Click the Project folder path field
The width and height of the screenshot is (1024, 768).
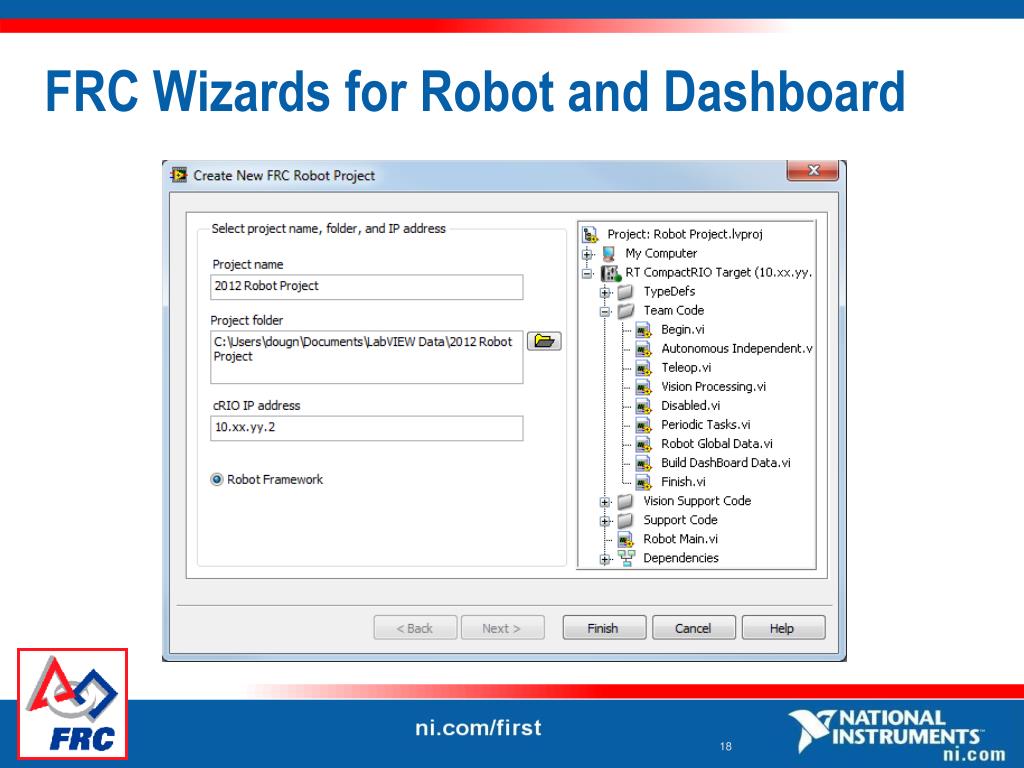(x=366, y=357)
